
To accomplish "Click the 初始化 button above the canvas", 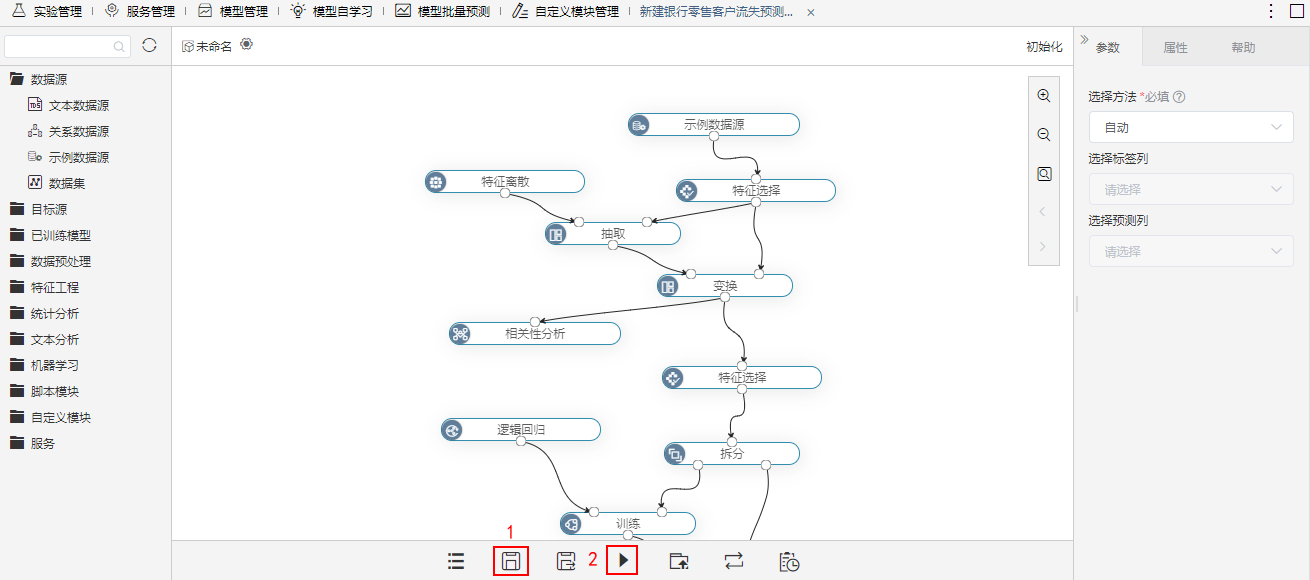I will [x=1044, y=47].
